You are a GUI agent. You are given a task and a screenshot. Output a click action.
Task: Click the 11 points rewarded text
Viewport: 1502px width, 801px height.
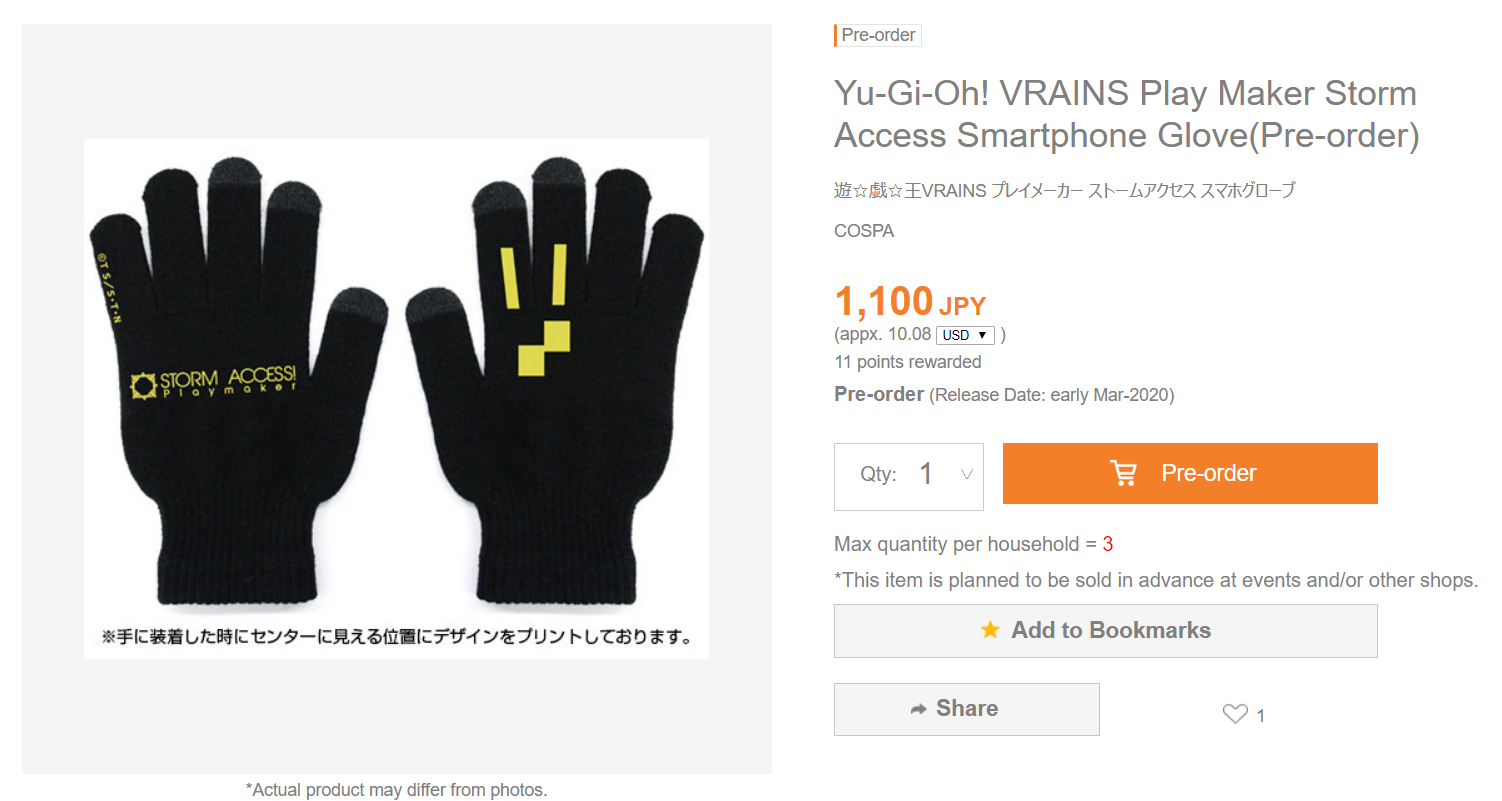pyautogui.click(x=908, y=362)
